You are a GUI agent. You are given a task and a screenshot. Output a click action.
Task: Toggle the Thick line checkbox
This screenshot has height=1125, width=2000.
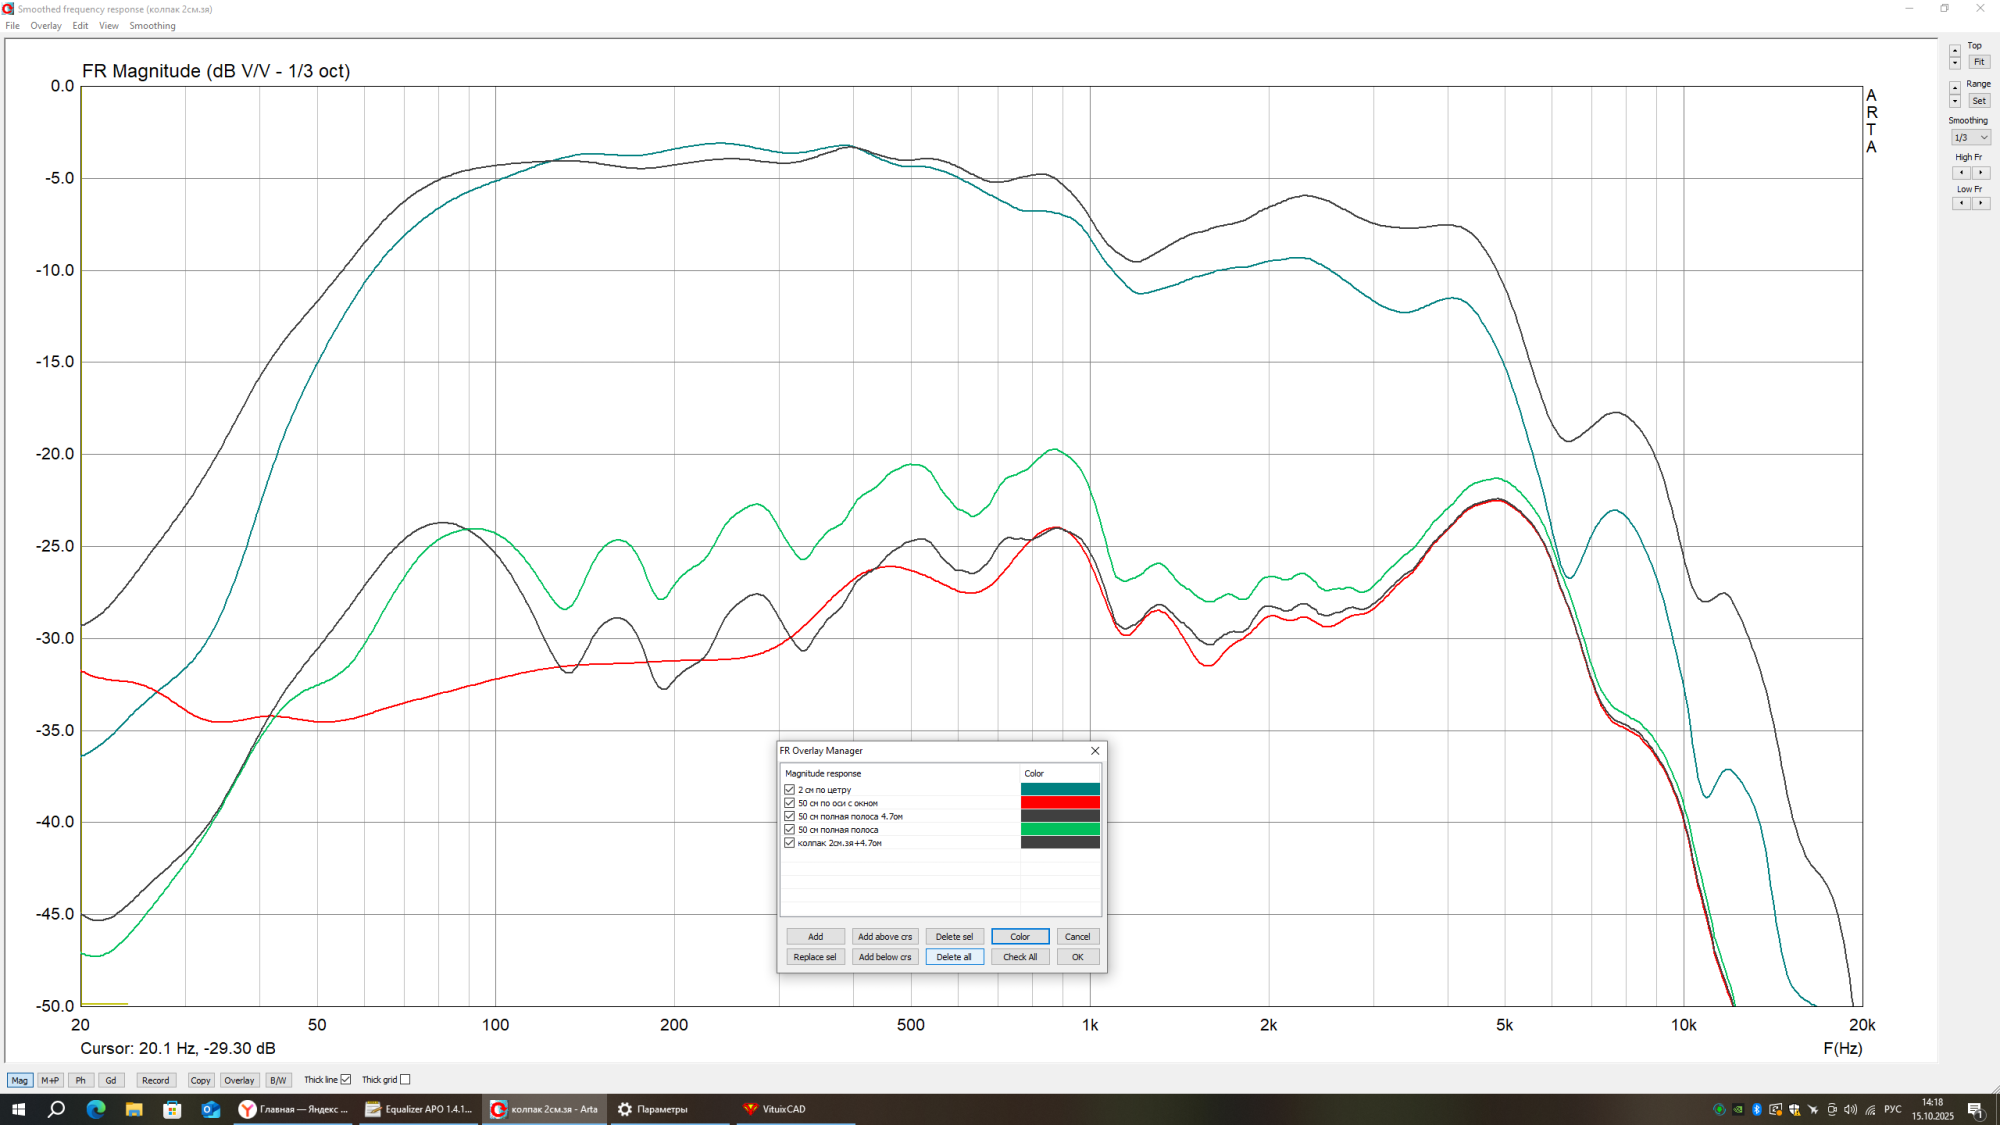point(346,1080)
